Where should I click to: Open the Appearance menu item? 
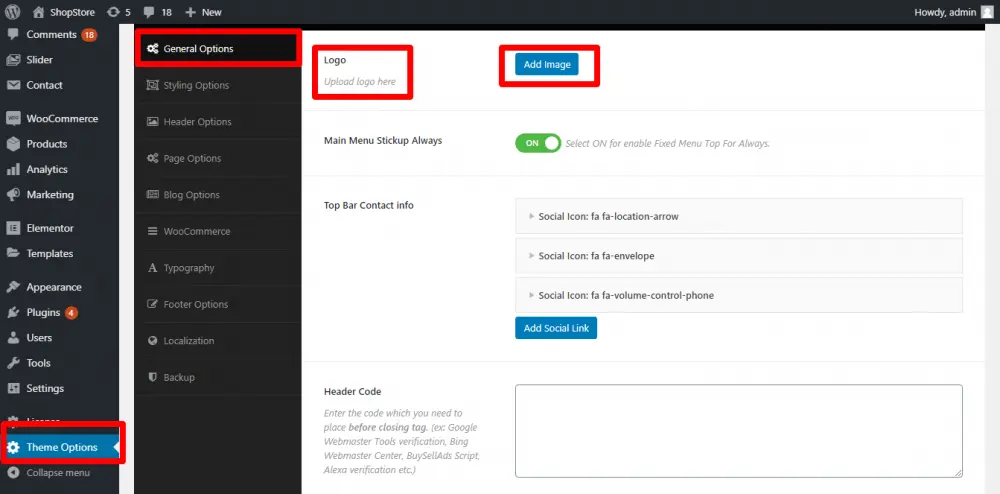click(59, 287)
